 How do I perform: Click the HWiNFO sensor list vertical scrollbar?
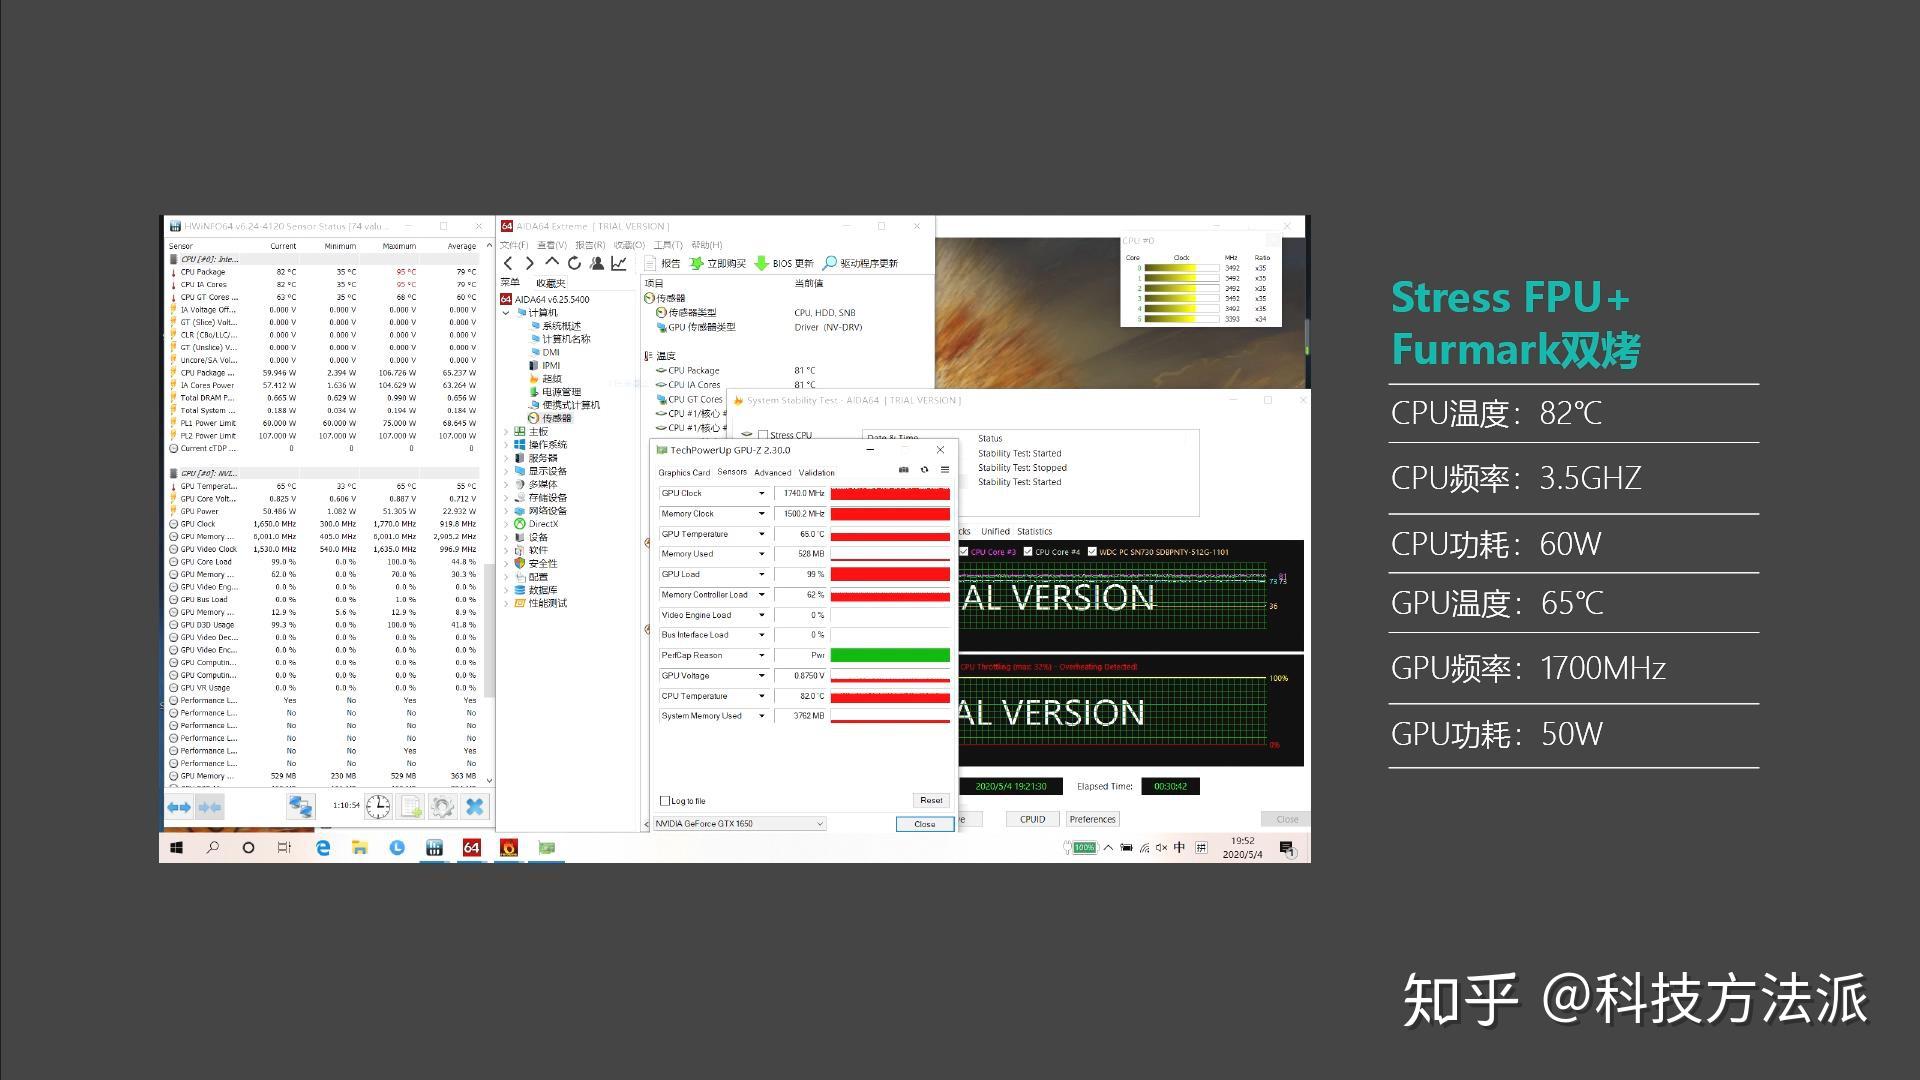point(489,630)
